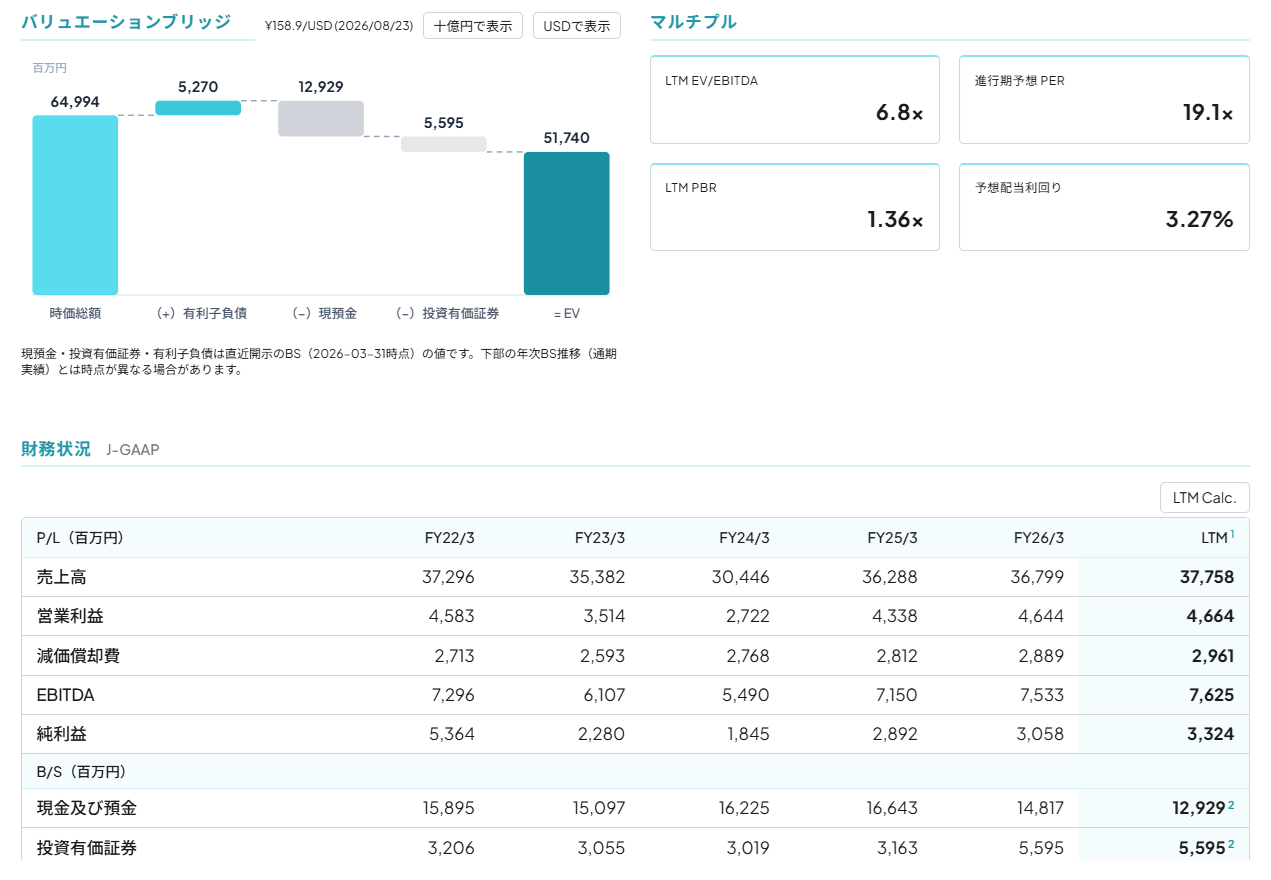
Task: Click LTM 営業利益 value 4,664
Action: (1210, 616)
